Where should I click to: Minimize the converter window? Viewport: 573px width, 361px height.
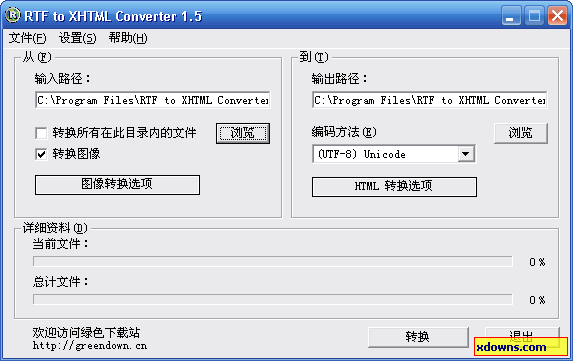tap(511, 15)
